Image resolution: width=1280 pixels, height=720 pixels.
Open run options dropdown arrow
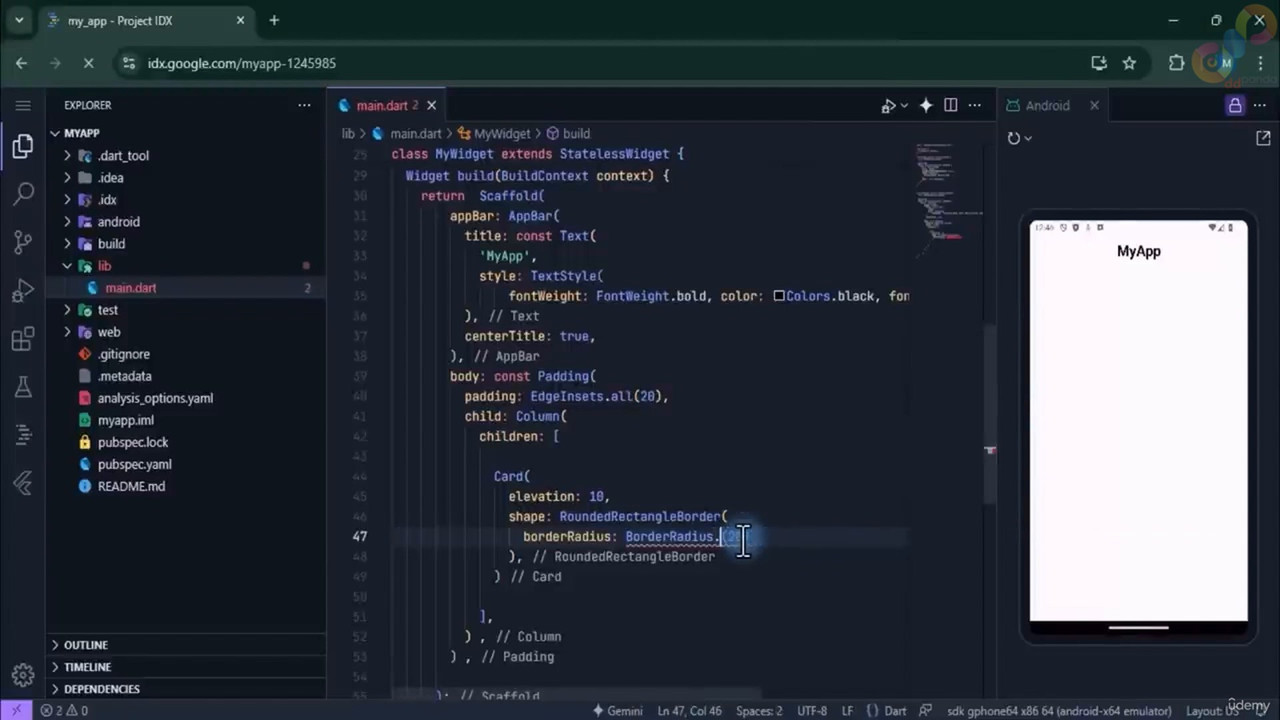(904, 105)
